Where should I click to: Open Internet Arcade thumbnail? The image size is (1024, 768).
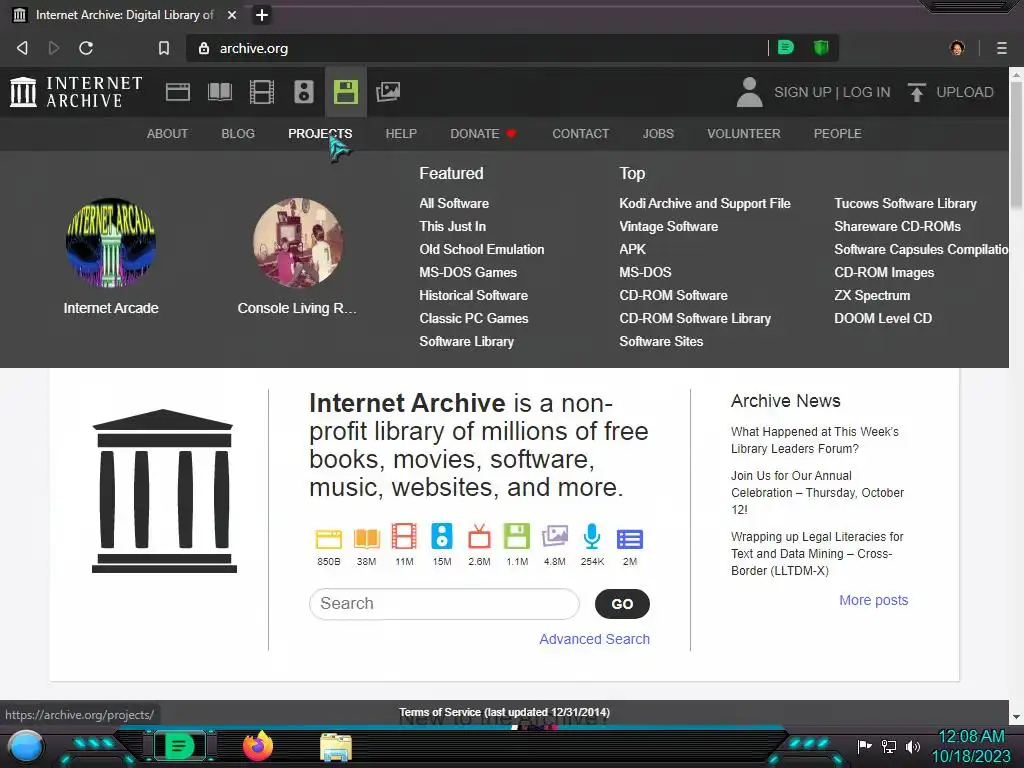[111, 243]
